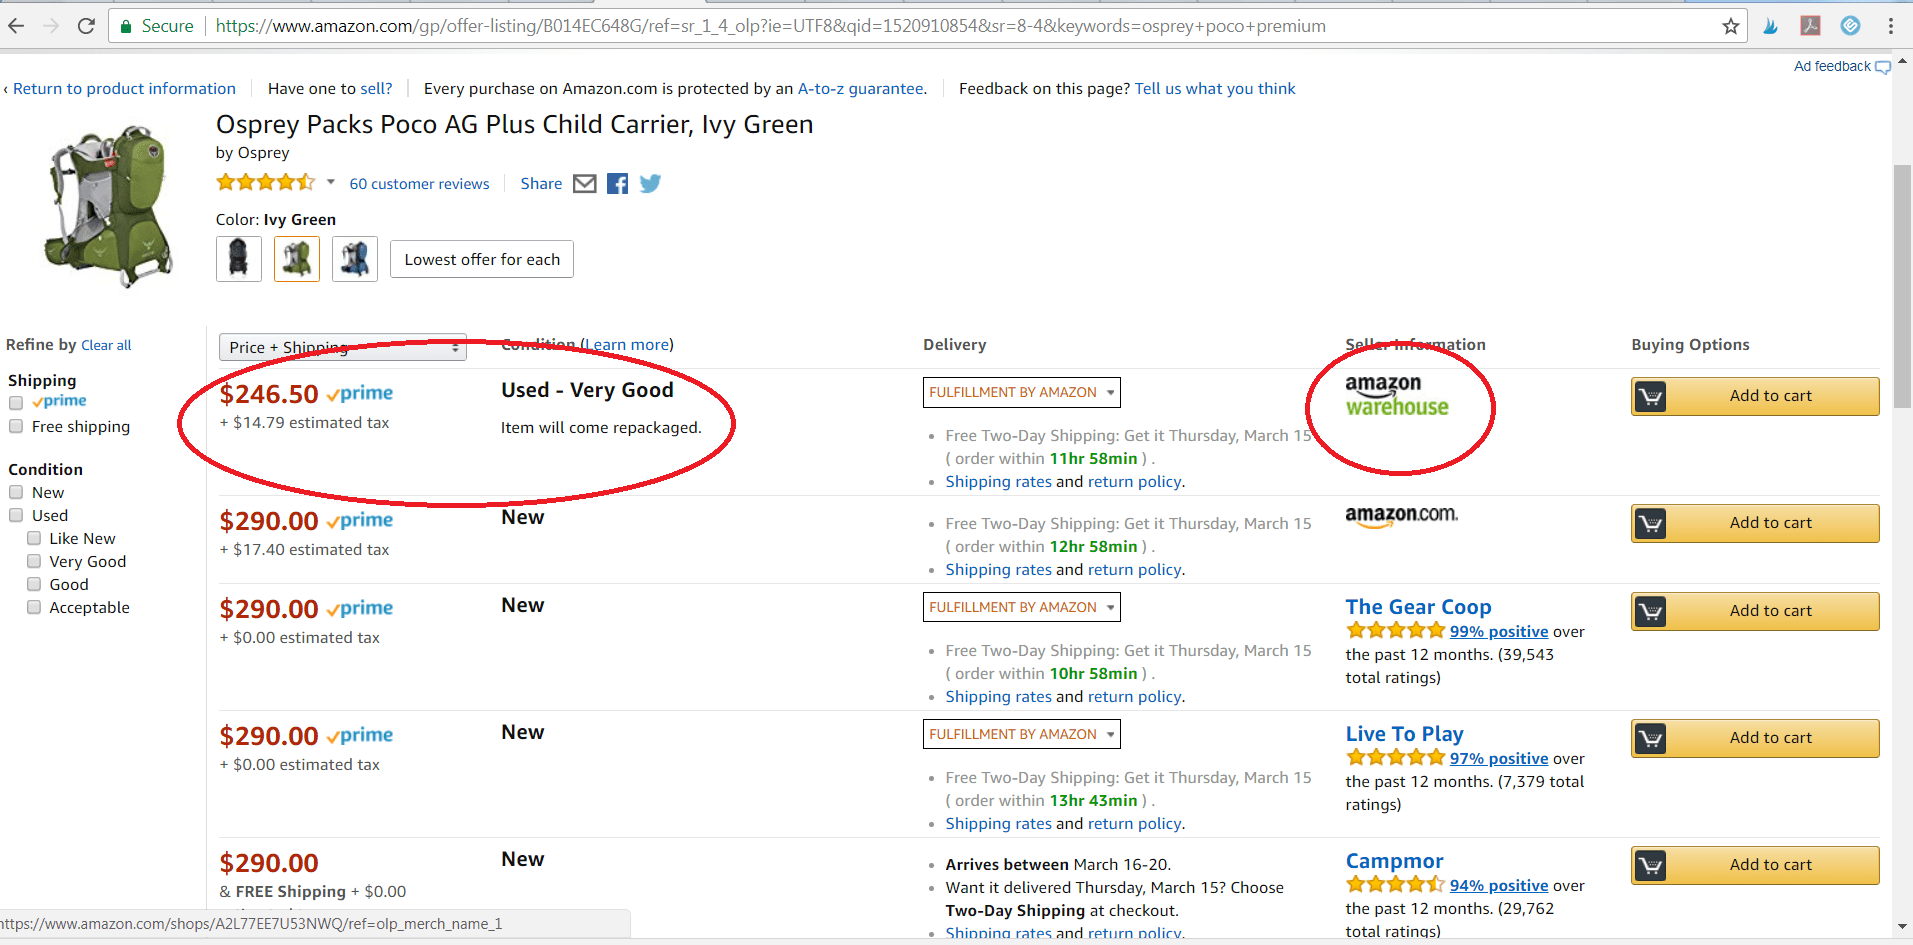Check the Free shipping filter
Viewport: 1913px width, 945px height.
coord(16,426)
